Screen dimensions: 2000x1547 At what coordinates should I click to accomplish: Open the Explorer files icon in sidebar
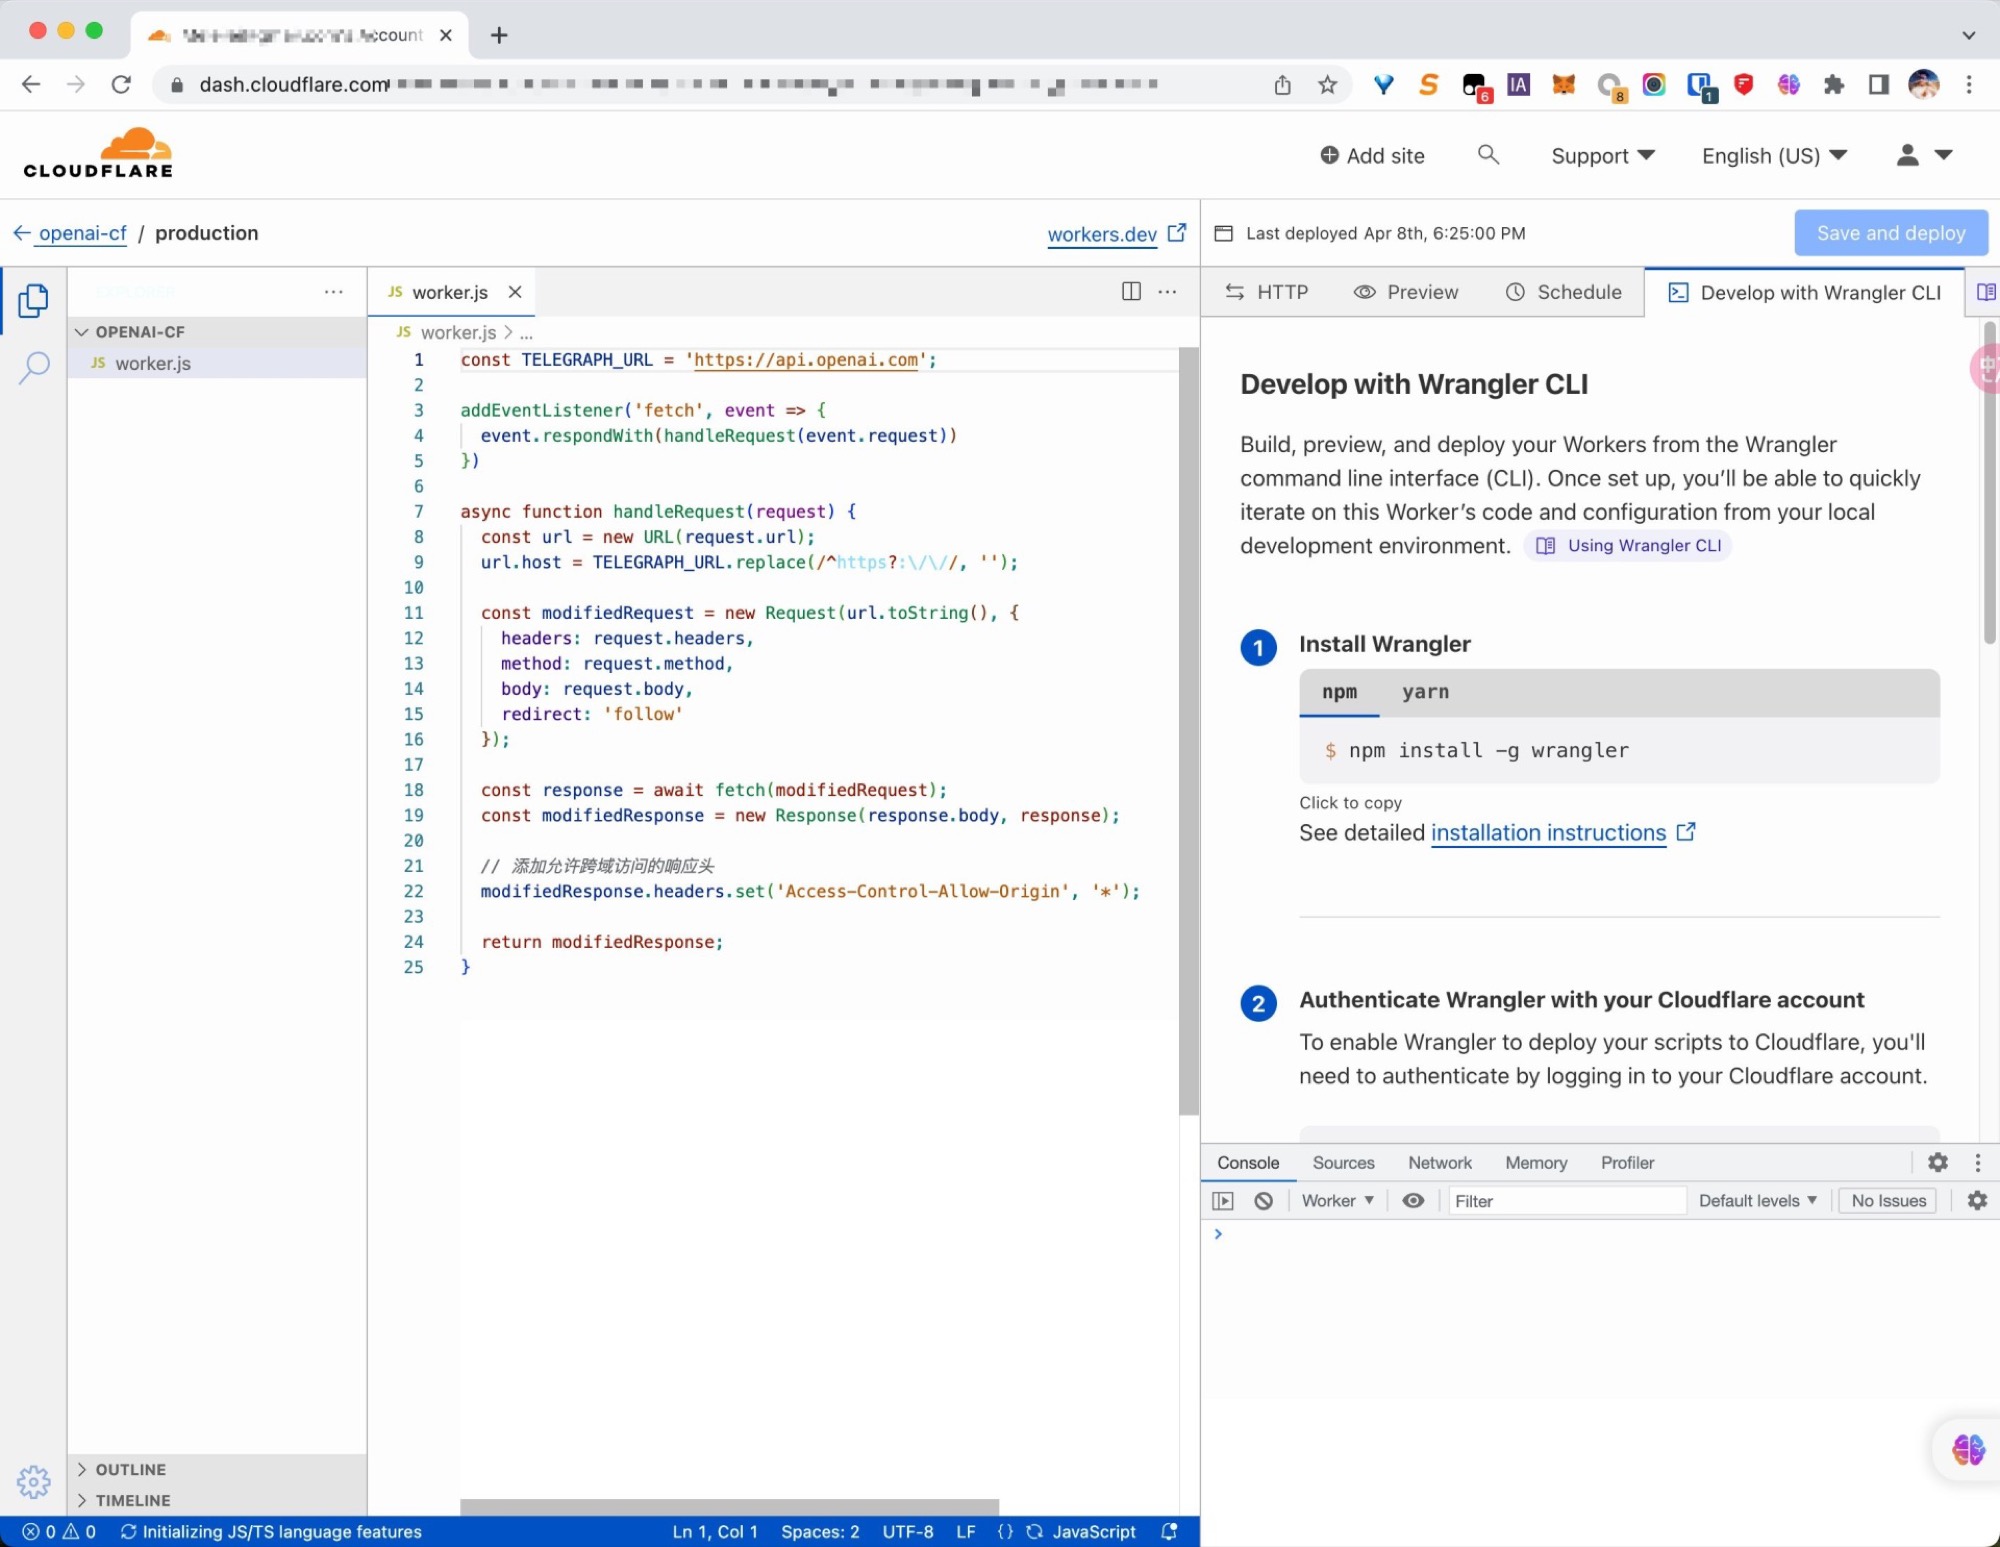pyautogui.click(x=33, y=300)
